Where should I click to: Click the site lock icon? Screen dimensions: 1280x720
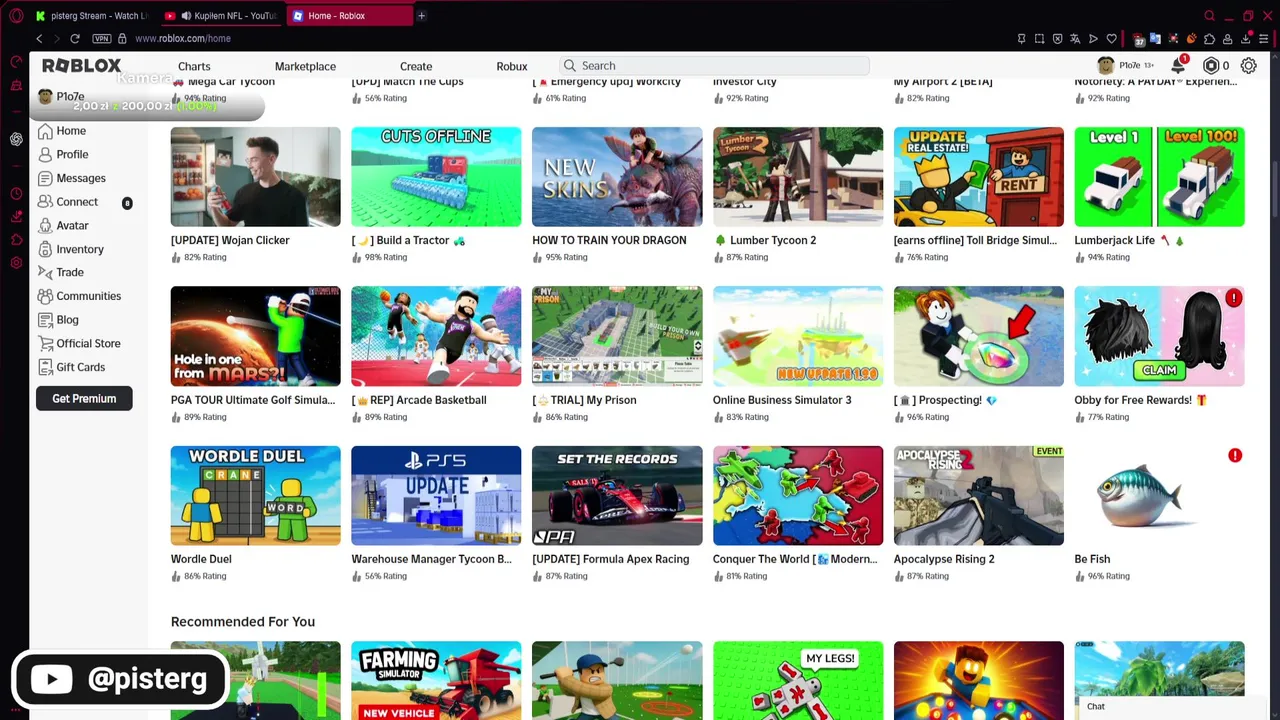click(122, 38)
